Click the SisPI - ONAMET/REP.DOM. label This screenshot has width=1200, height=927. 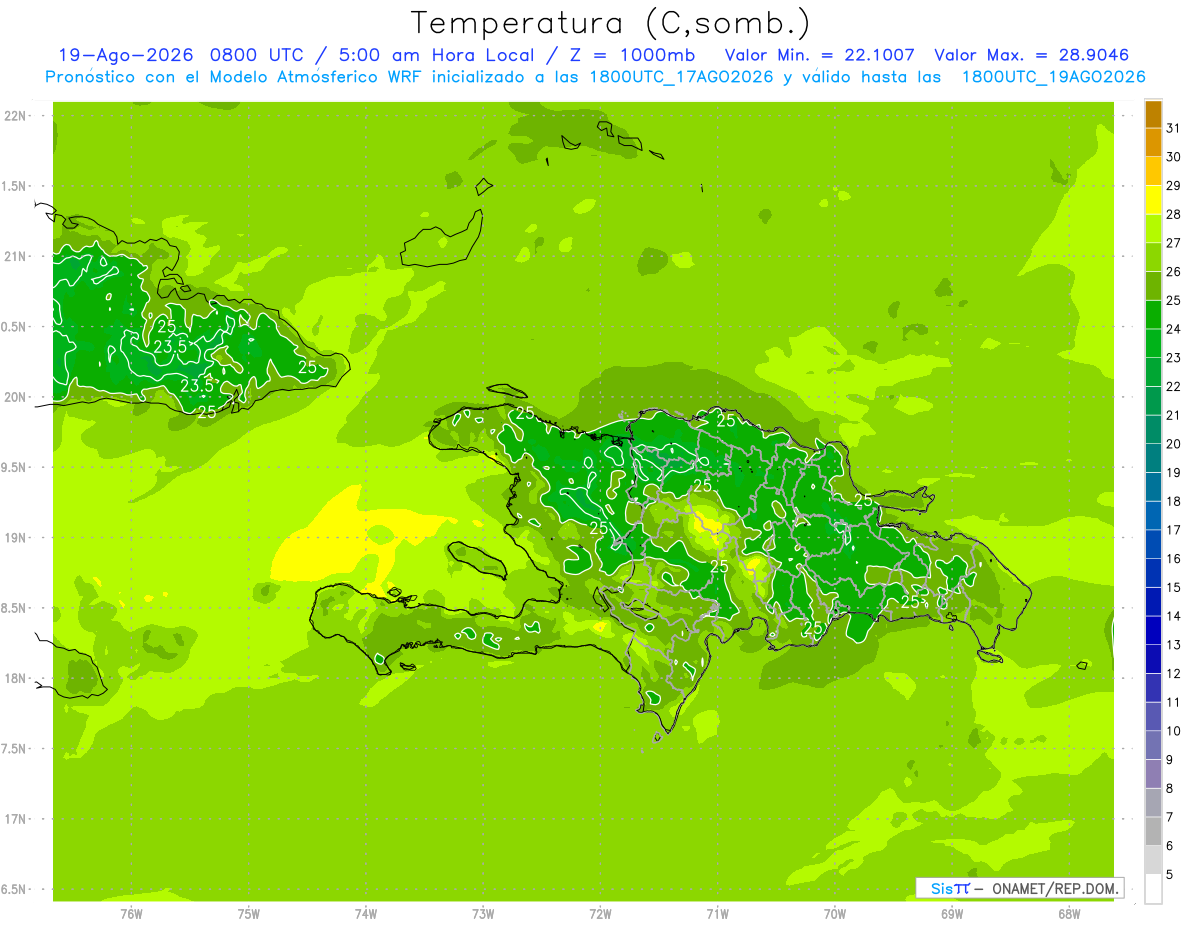pos(1020,888)
